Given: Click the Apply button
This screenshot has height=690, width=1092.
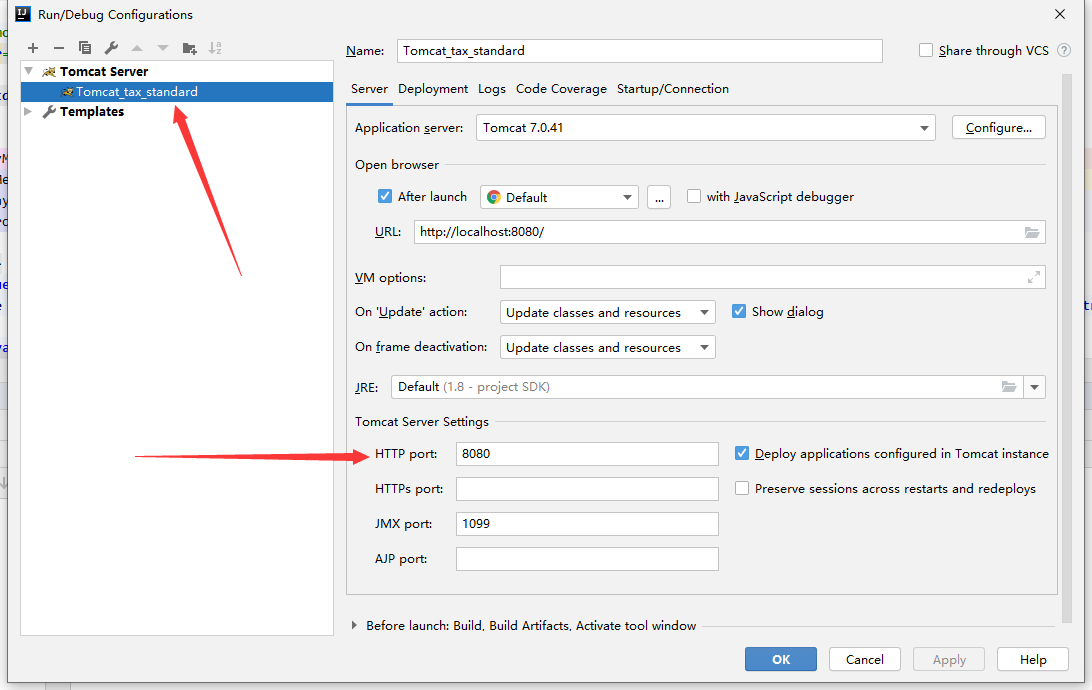Looking at the screenshot, I should (x=949, y=659).
